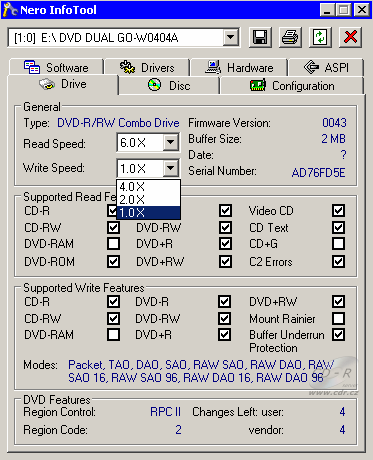Click user changes left value 4

pyautogui.click(x=342, y=412)
